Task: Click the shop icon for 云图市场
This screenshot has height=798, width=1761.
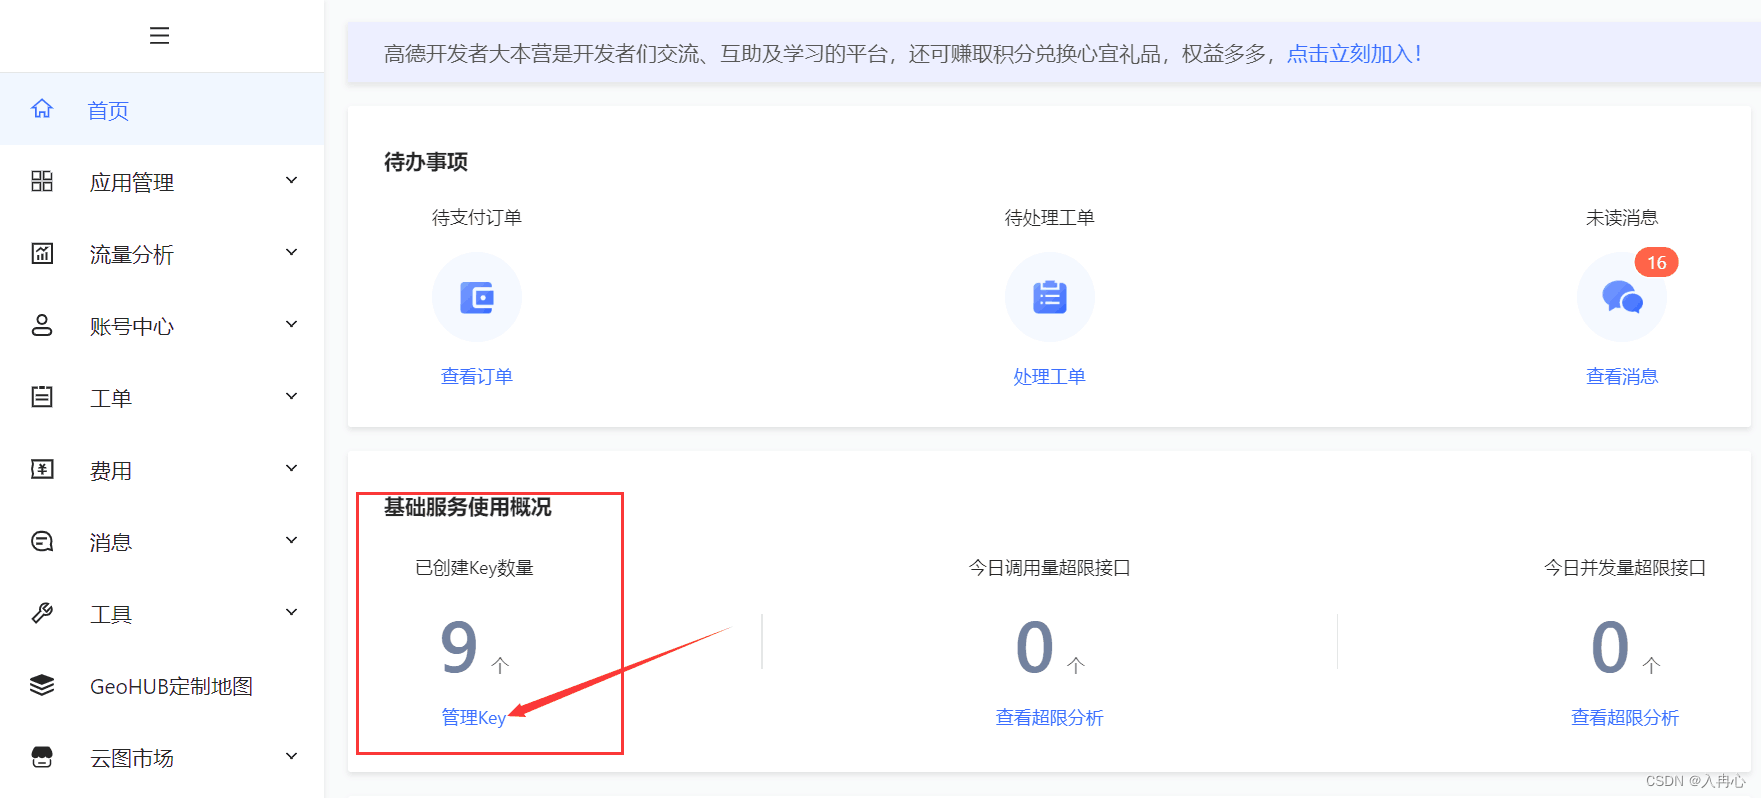Action: [x=42, y=757]
